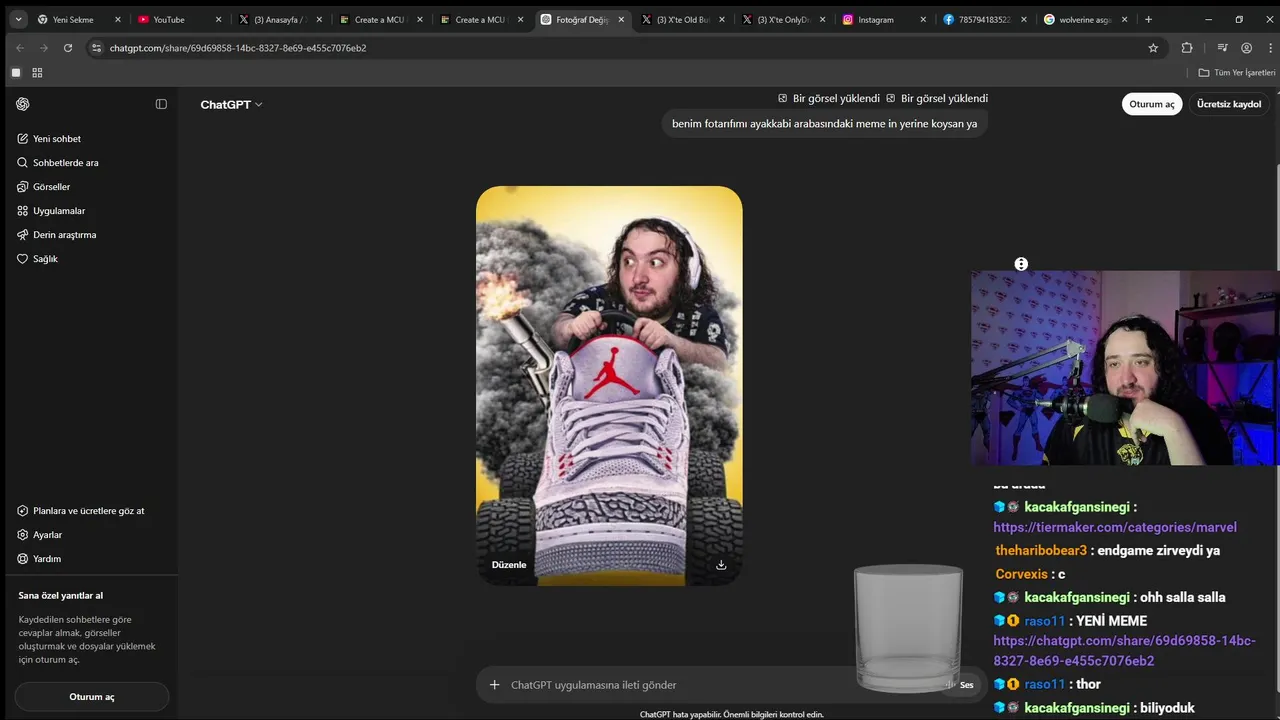Viewport: 1280px width, 720px height.
Task: Click first Bir görsel yüklendi label
Action: (x=829, y=98)
